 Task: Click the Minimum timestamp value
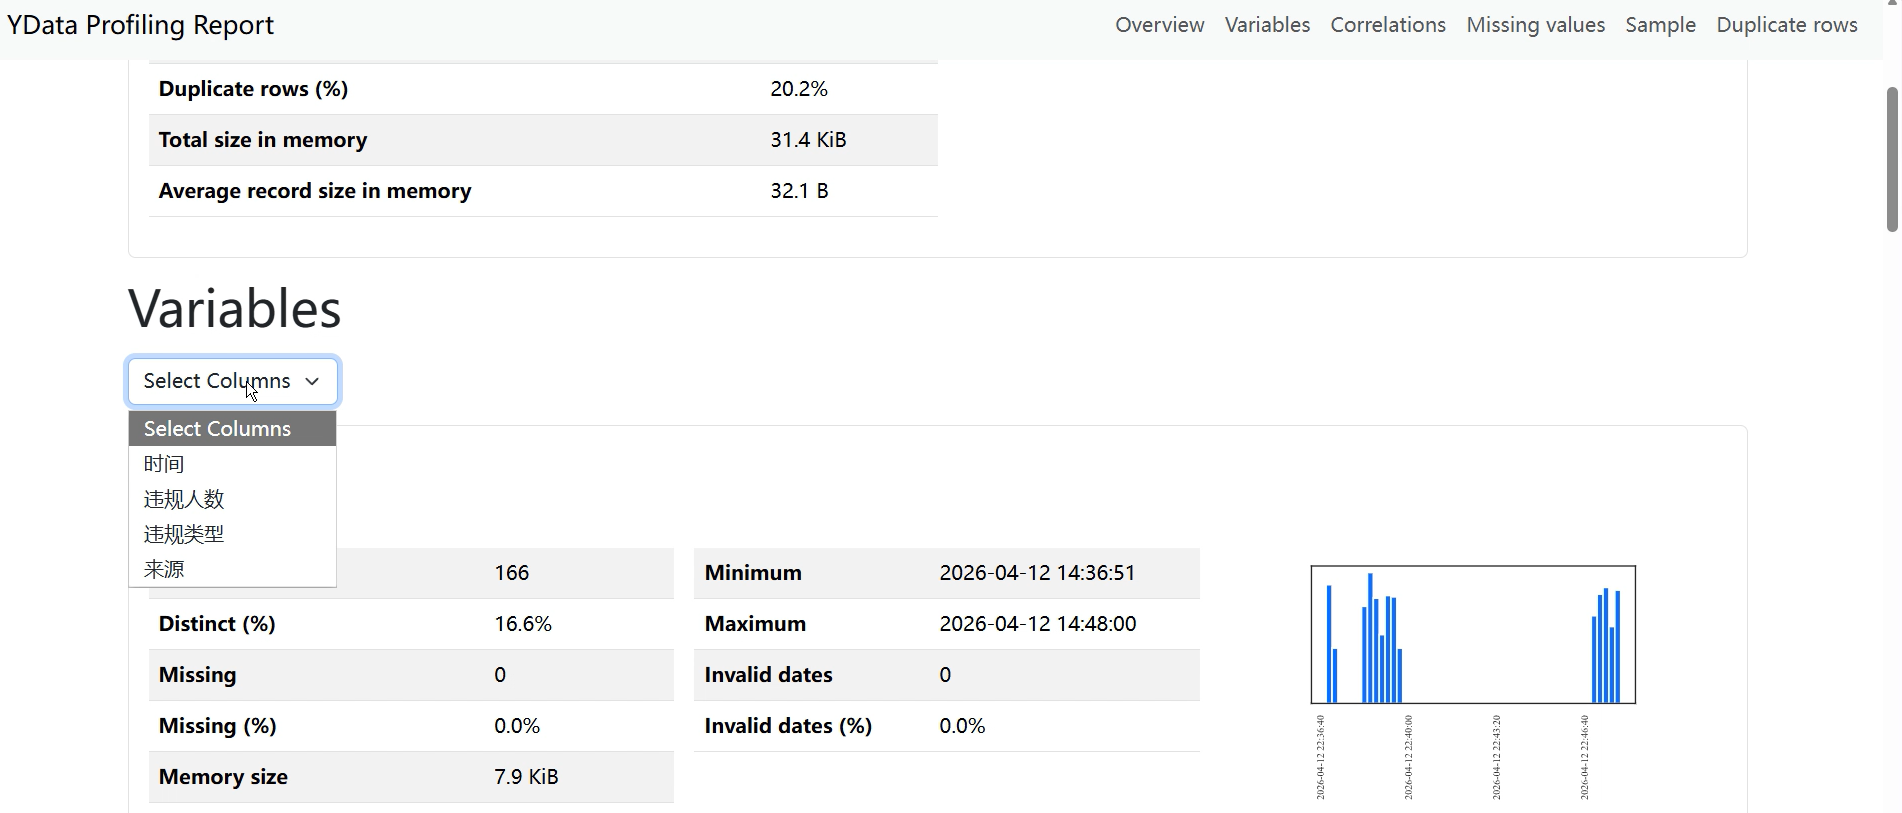[x=1037, y=573]
